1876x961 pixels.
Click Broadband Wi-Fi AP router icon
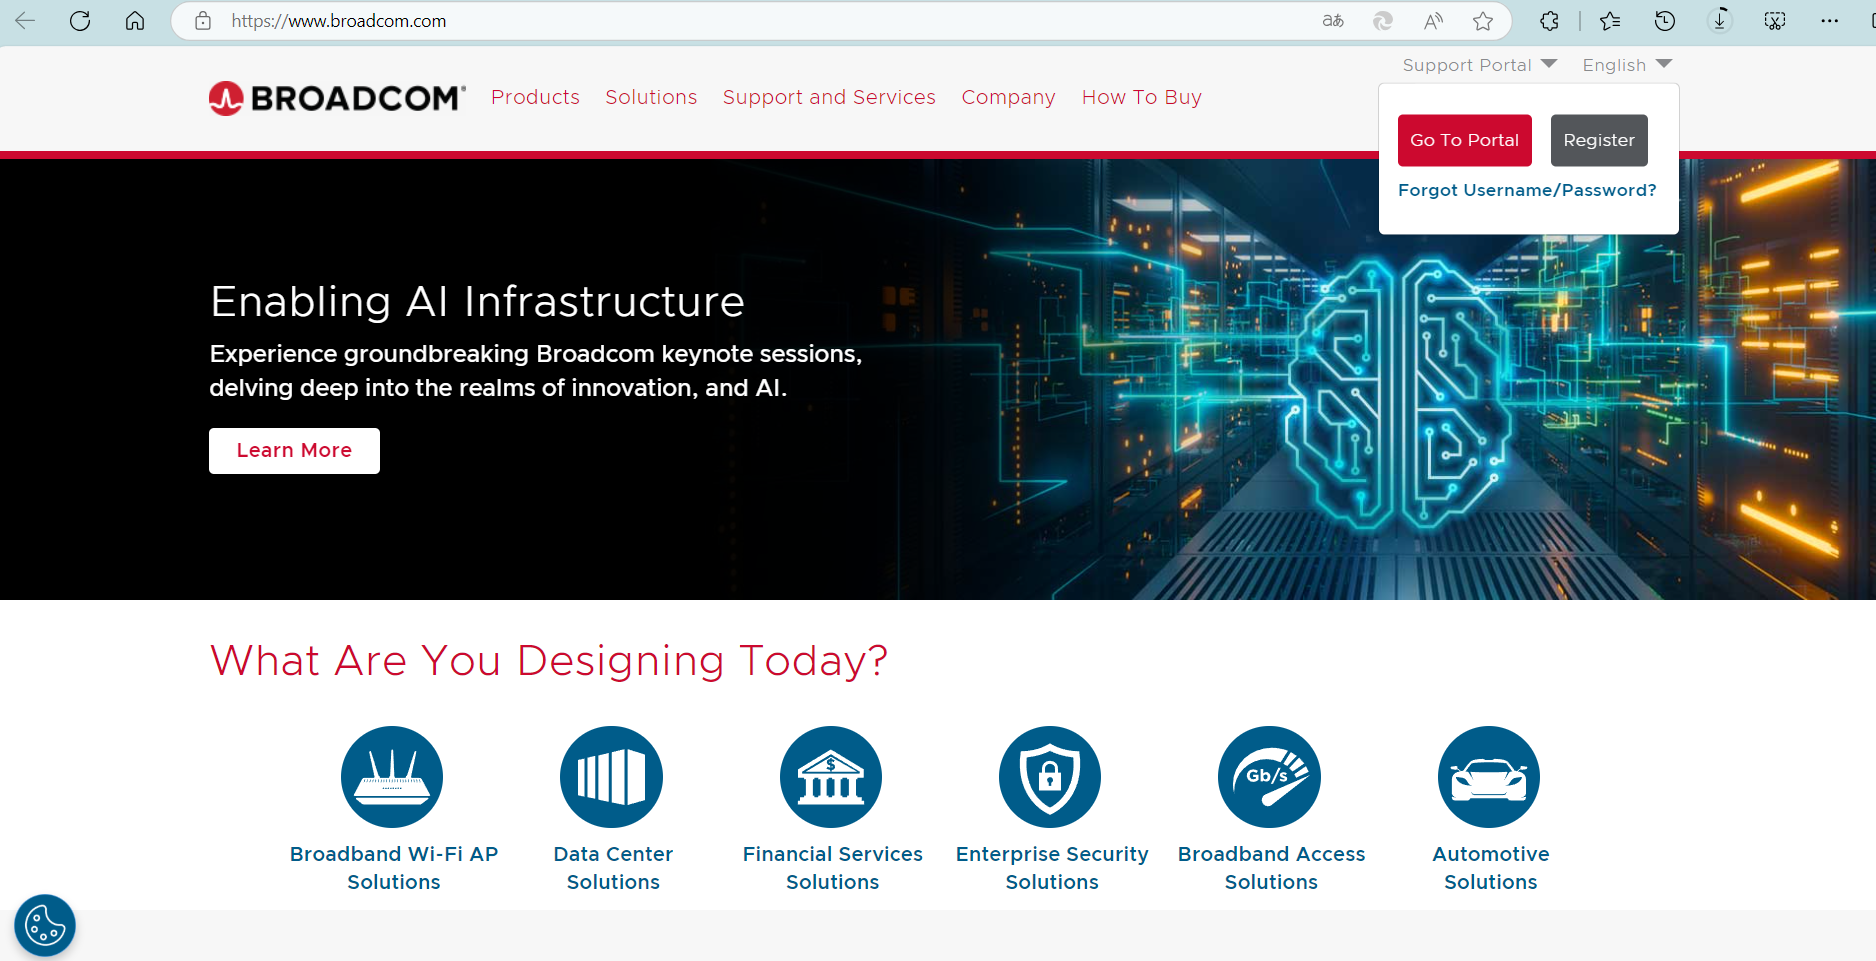[392, 777]
